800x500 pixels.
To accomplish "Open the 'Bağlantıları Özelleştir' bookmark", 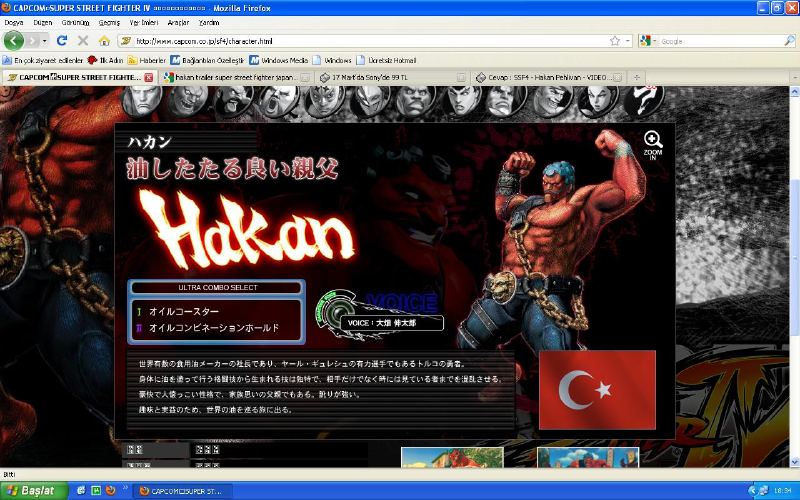I will click(x=208, y=60).
